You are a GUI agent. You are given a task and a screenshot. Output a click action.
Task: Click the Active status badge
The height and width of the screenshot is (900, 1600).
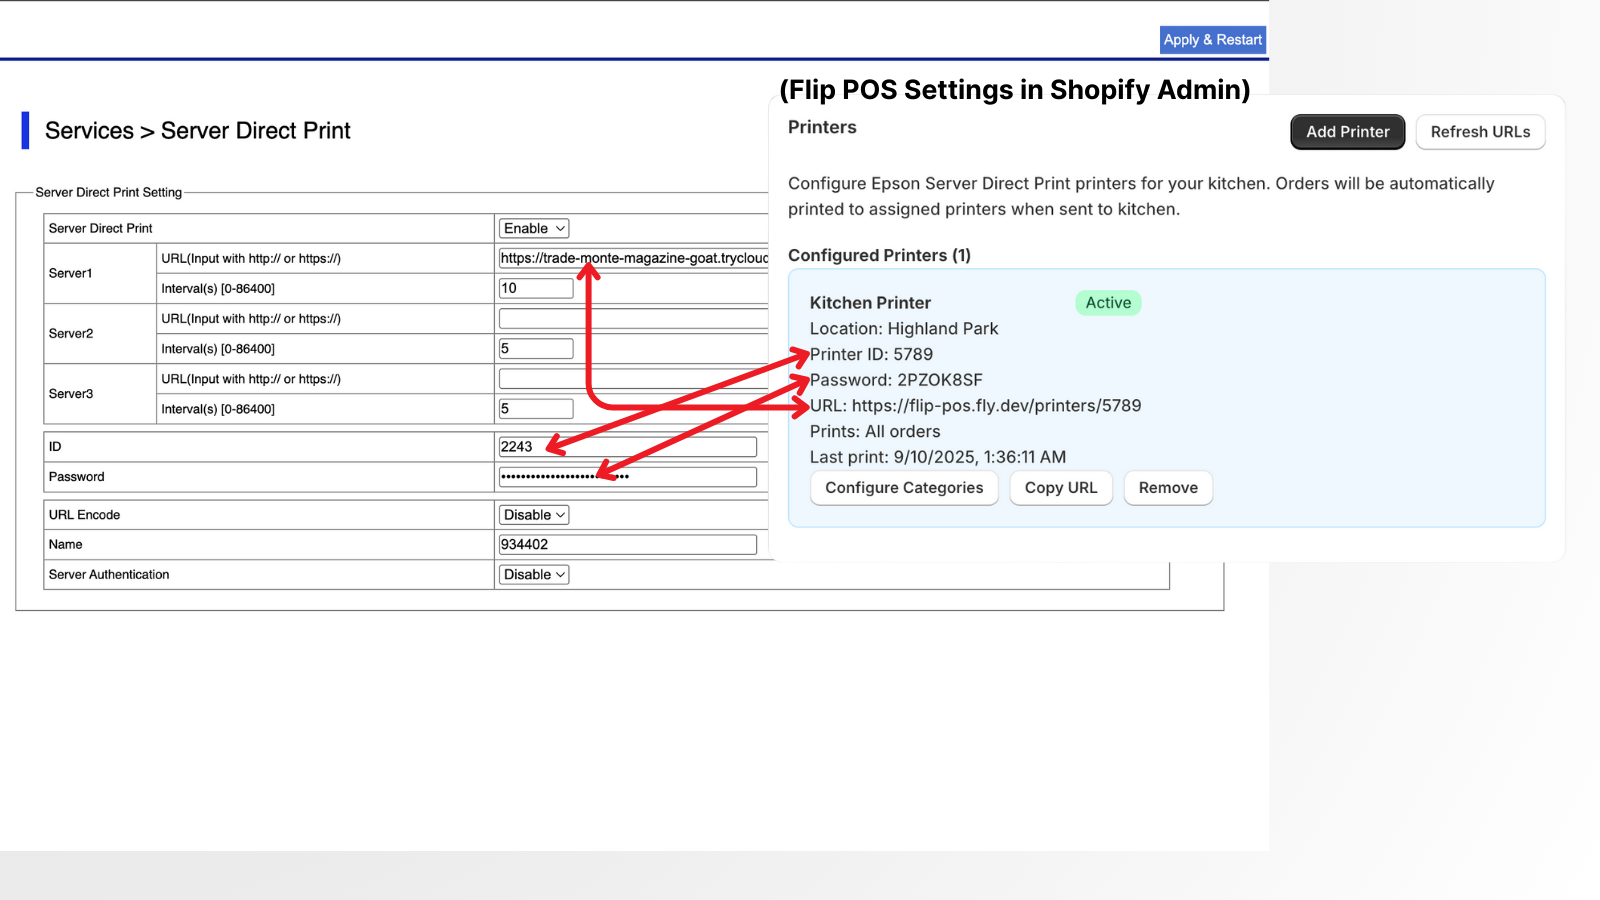pos(1107,302)
